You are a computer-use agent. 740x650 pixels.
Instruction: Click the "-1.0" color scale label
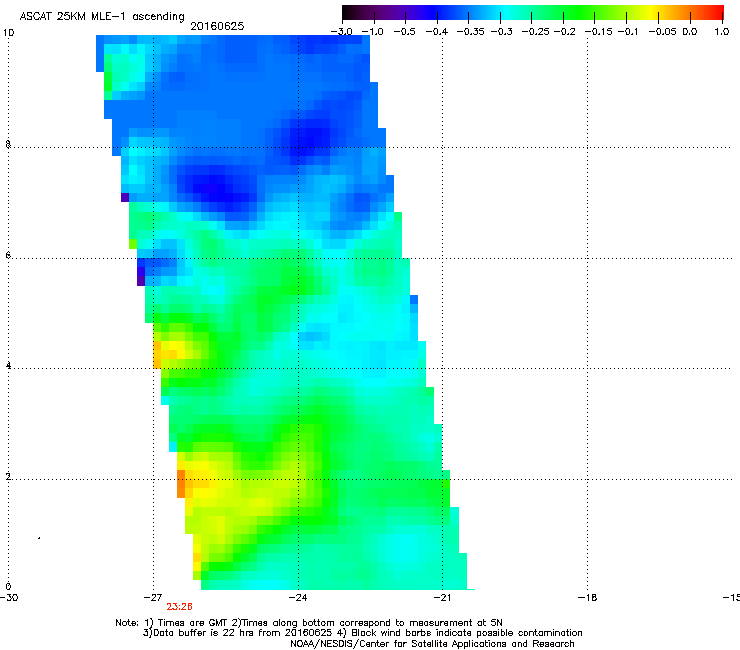click(373, 32)
